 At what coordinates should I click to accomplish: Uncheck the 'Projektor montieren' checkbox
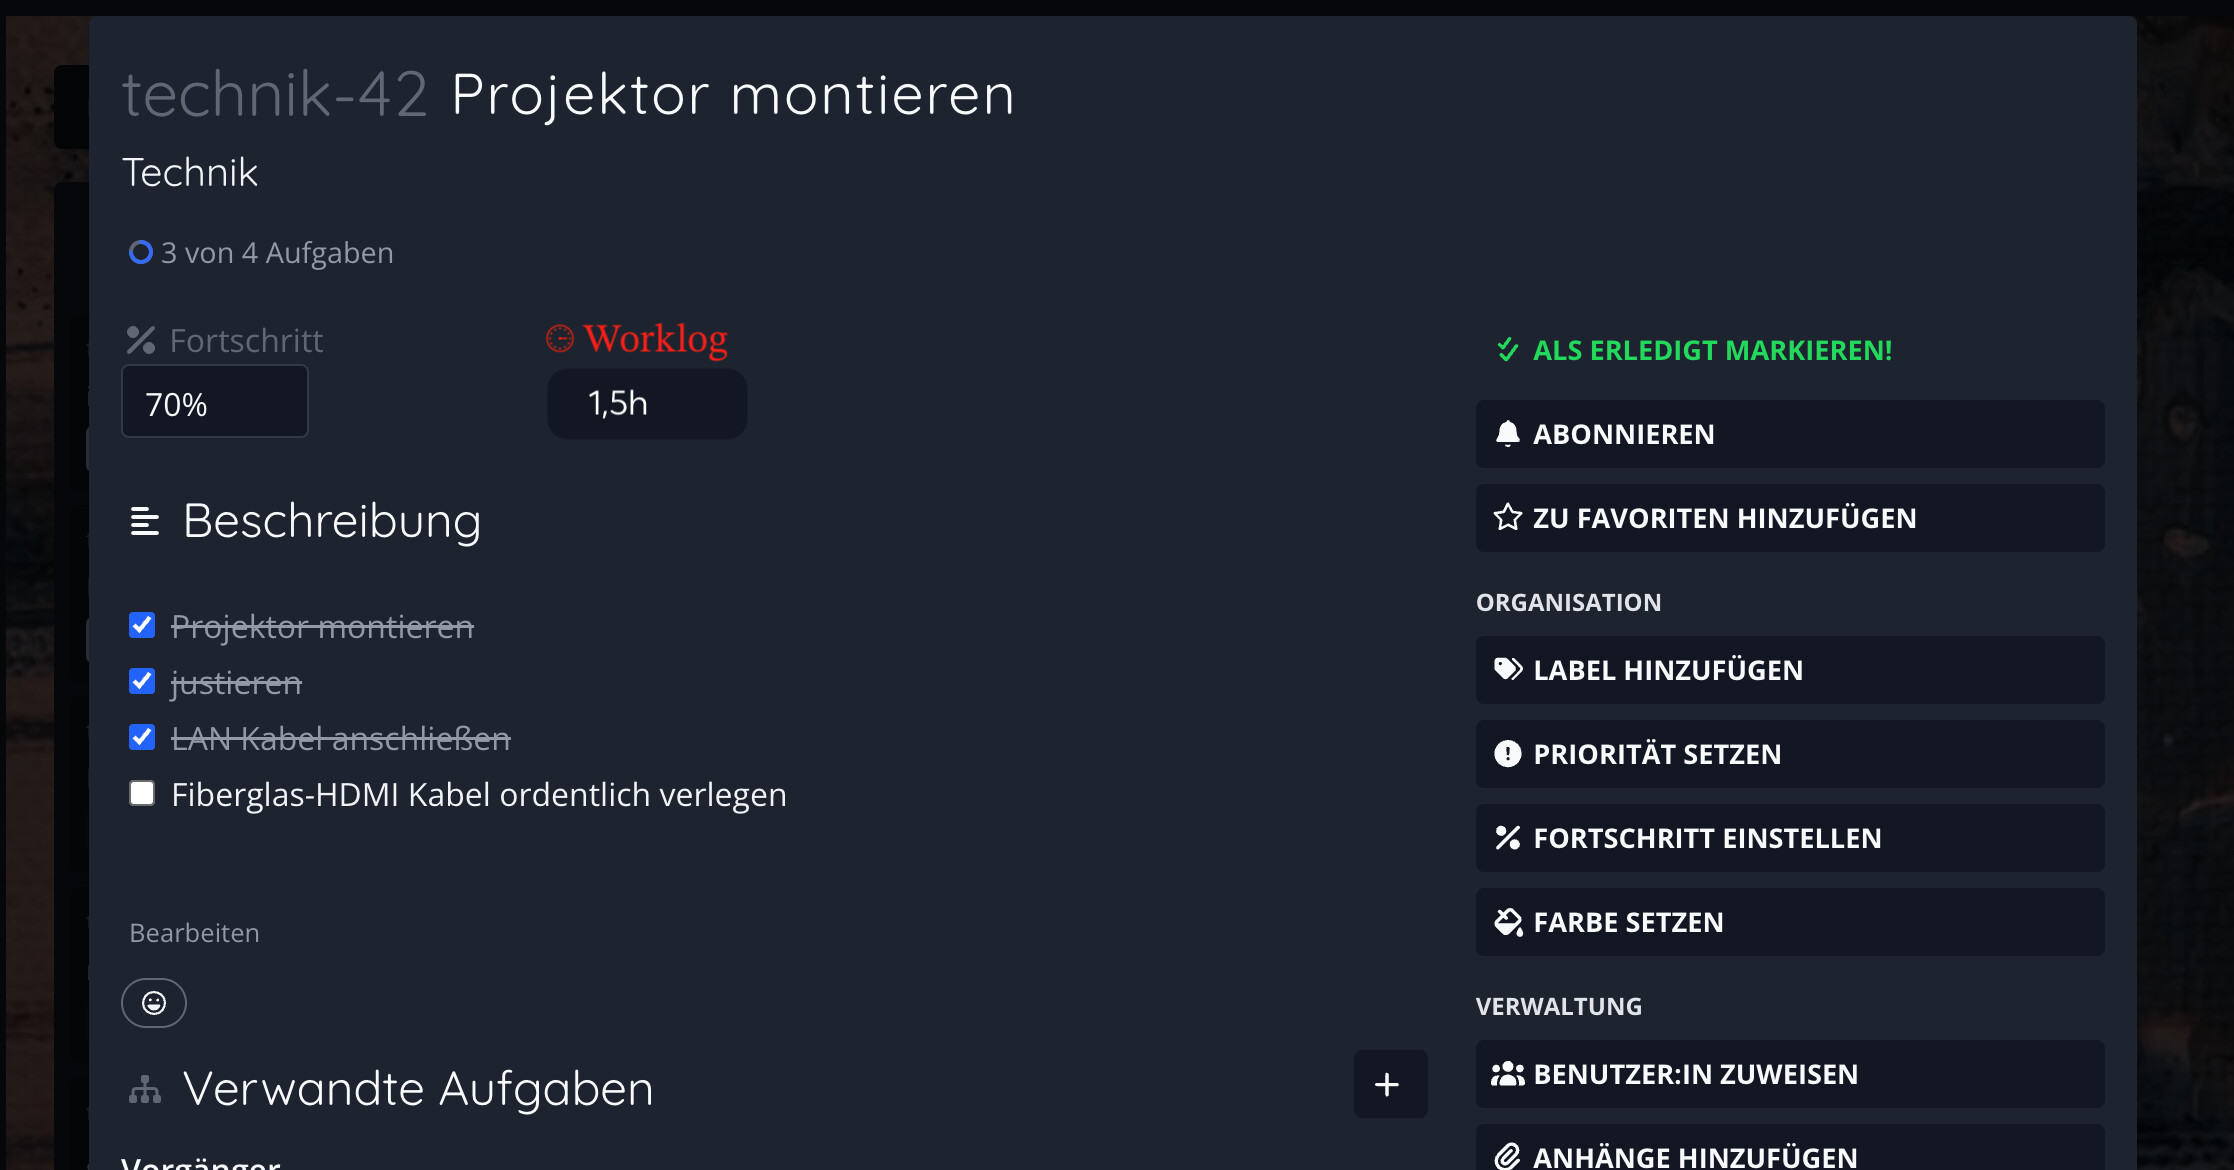pyautogui.click(x=142, y=626)
